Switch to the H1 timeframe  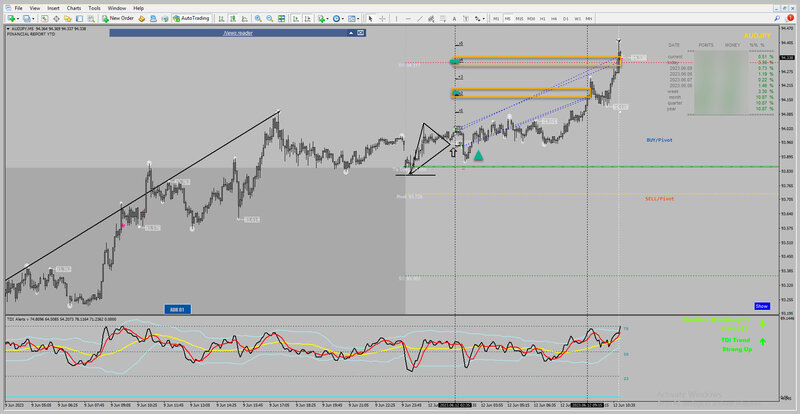click(543, 18)
